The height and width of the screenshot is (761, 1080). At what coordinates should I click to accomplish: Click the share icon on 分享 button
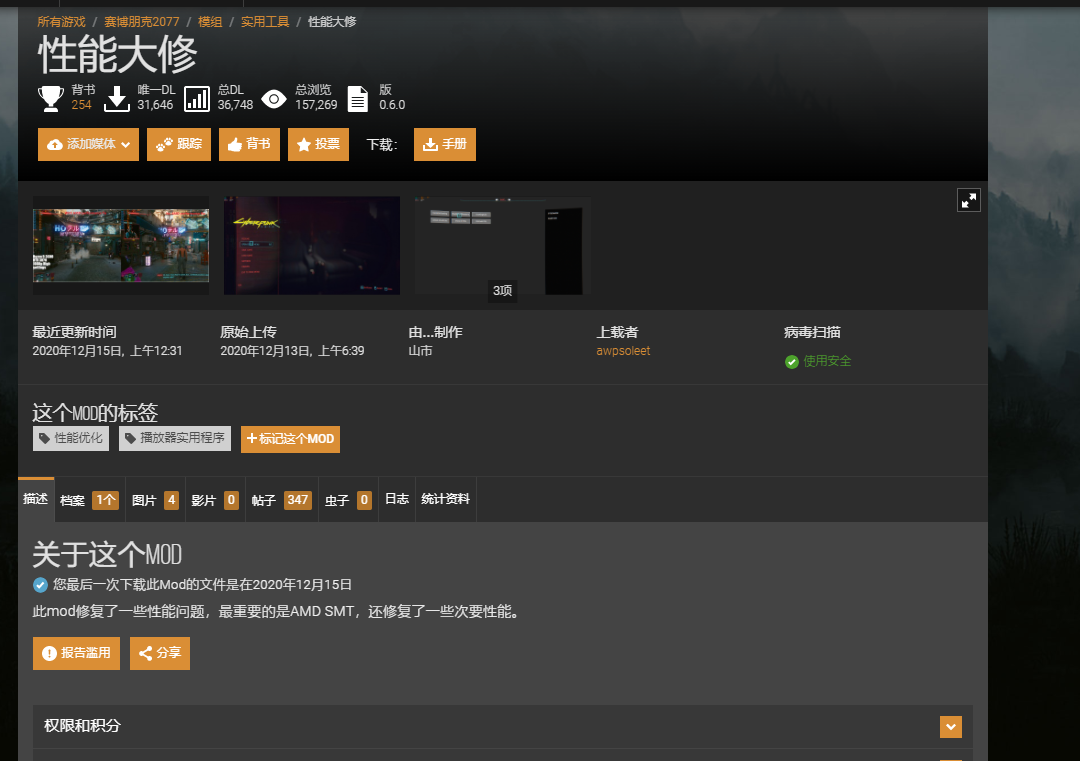(143, 653)
